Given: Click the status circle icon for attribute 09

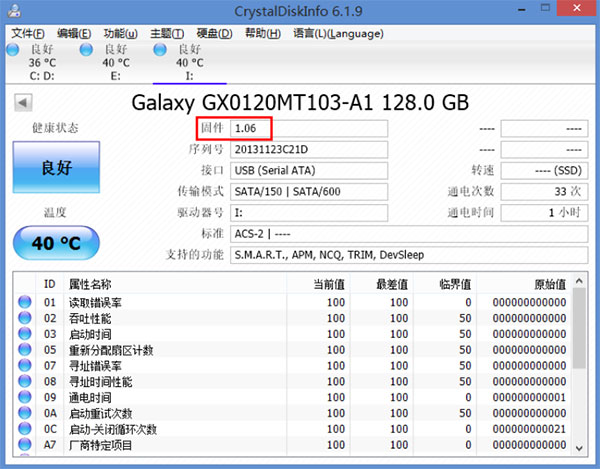Looking at the screenshot, I should [x=25, y=397].
